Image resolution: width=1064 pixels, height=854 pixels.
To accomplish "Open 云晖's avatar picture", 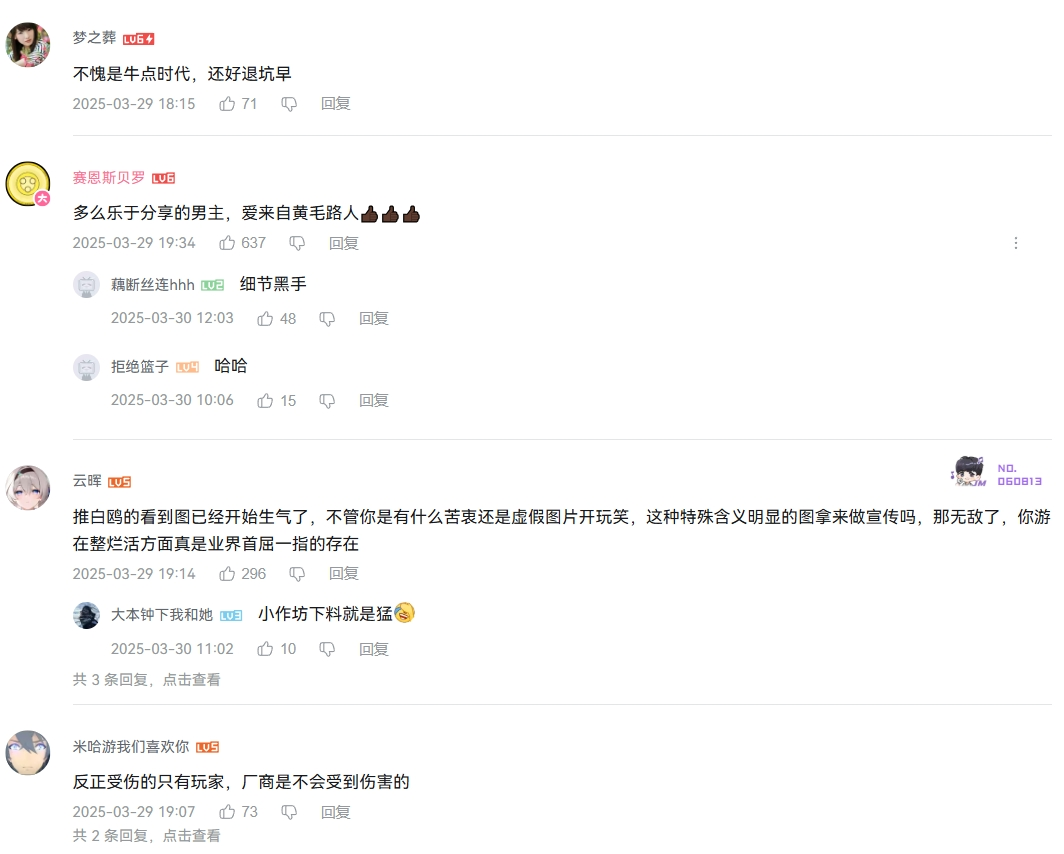I will [x=28, y=487].
